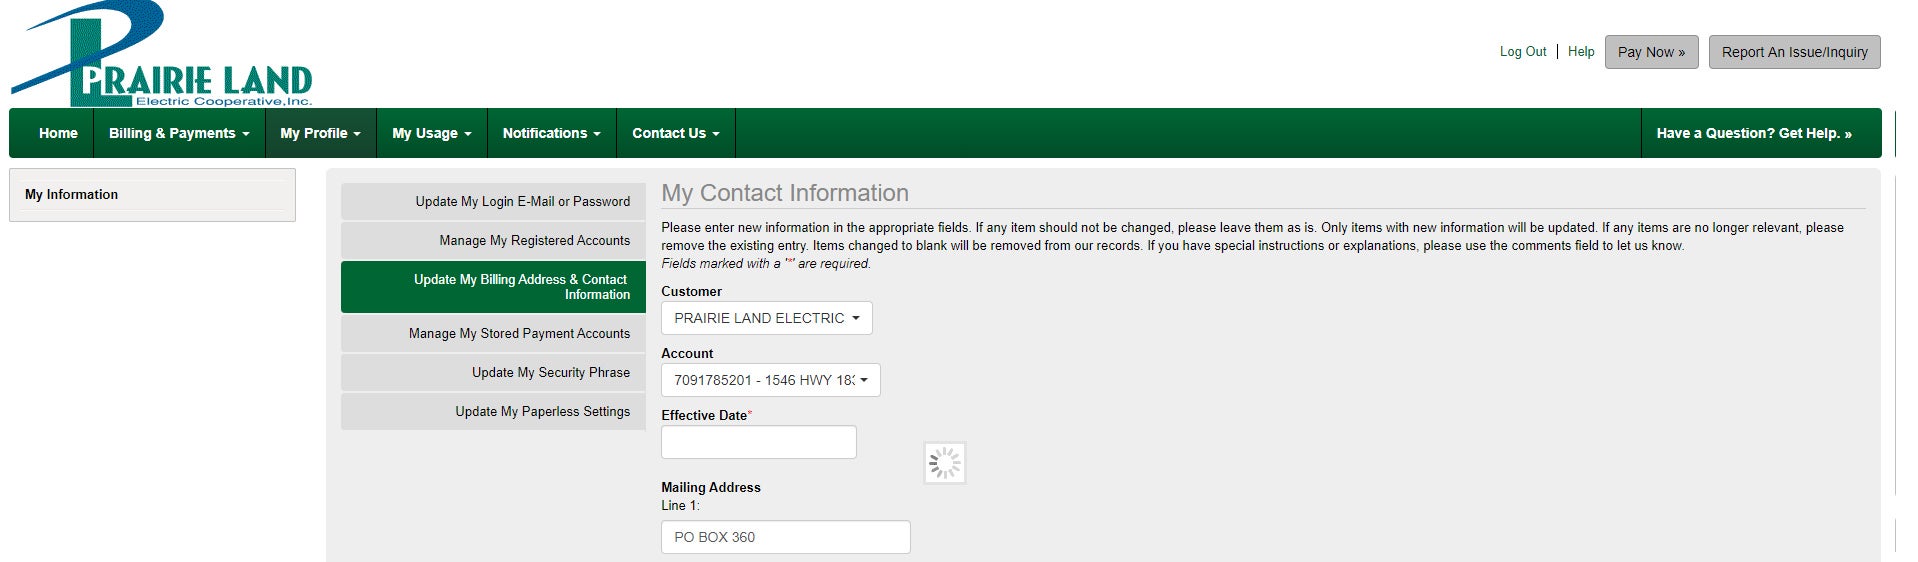The image size is (1918, 562).
Task: Open the My Usage menu
Action: 431,133
